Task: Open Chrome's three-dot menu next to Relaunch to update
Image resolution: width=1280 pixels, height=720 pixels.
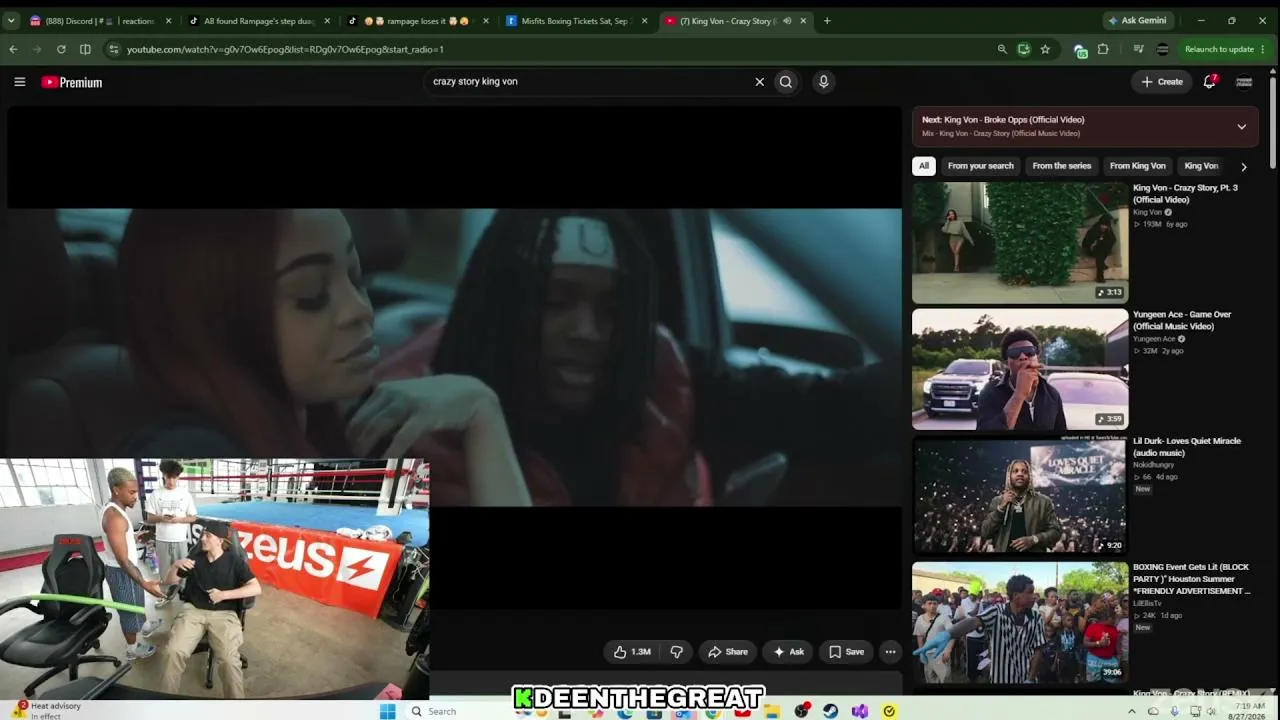Action: tap(1264, 49)
